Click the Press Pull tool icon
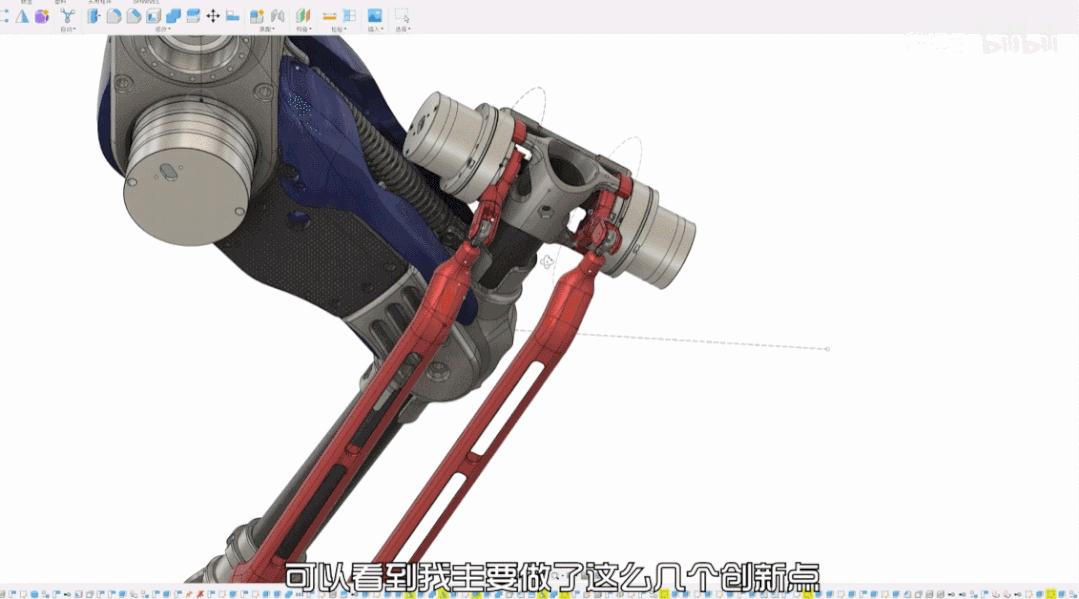The width and height of the screenshot is (1079, 599). pyautogui.click(x=95, y=16)
